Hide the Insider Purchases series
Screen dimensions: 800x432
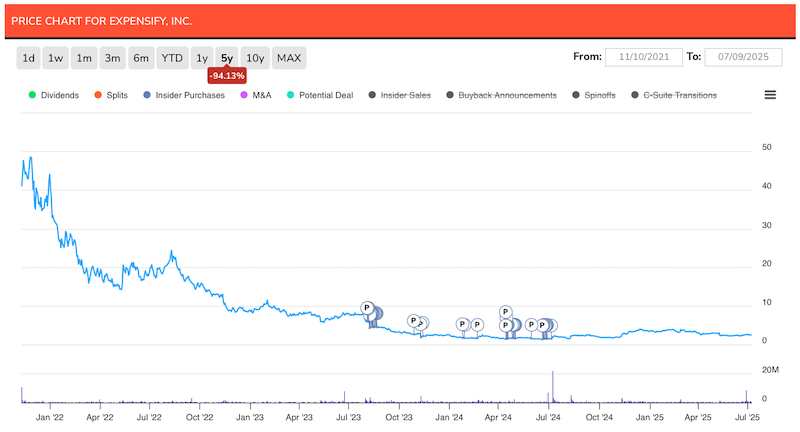[184, 95]
